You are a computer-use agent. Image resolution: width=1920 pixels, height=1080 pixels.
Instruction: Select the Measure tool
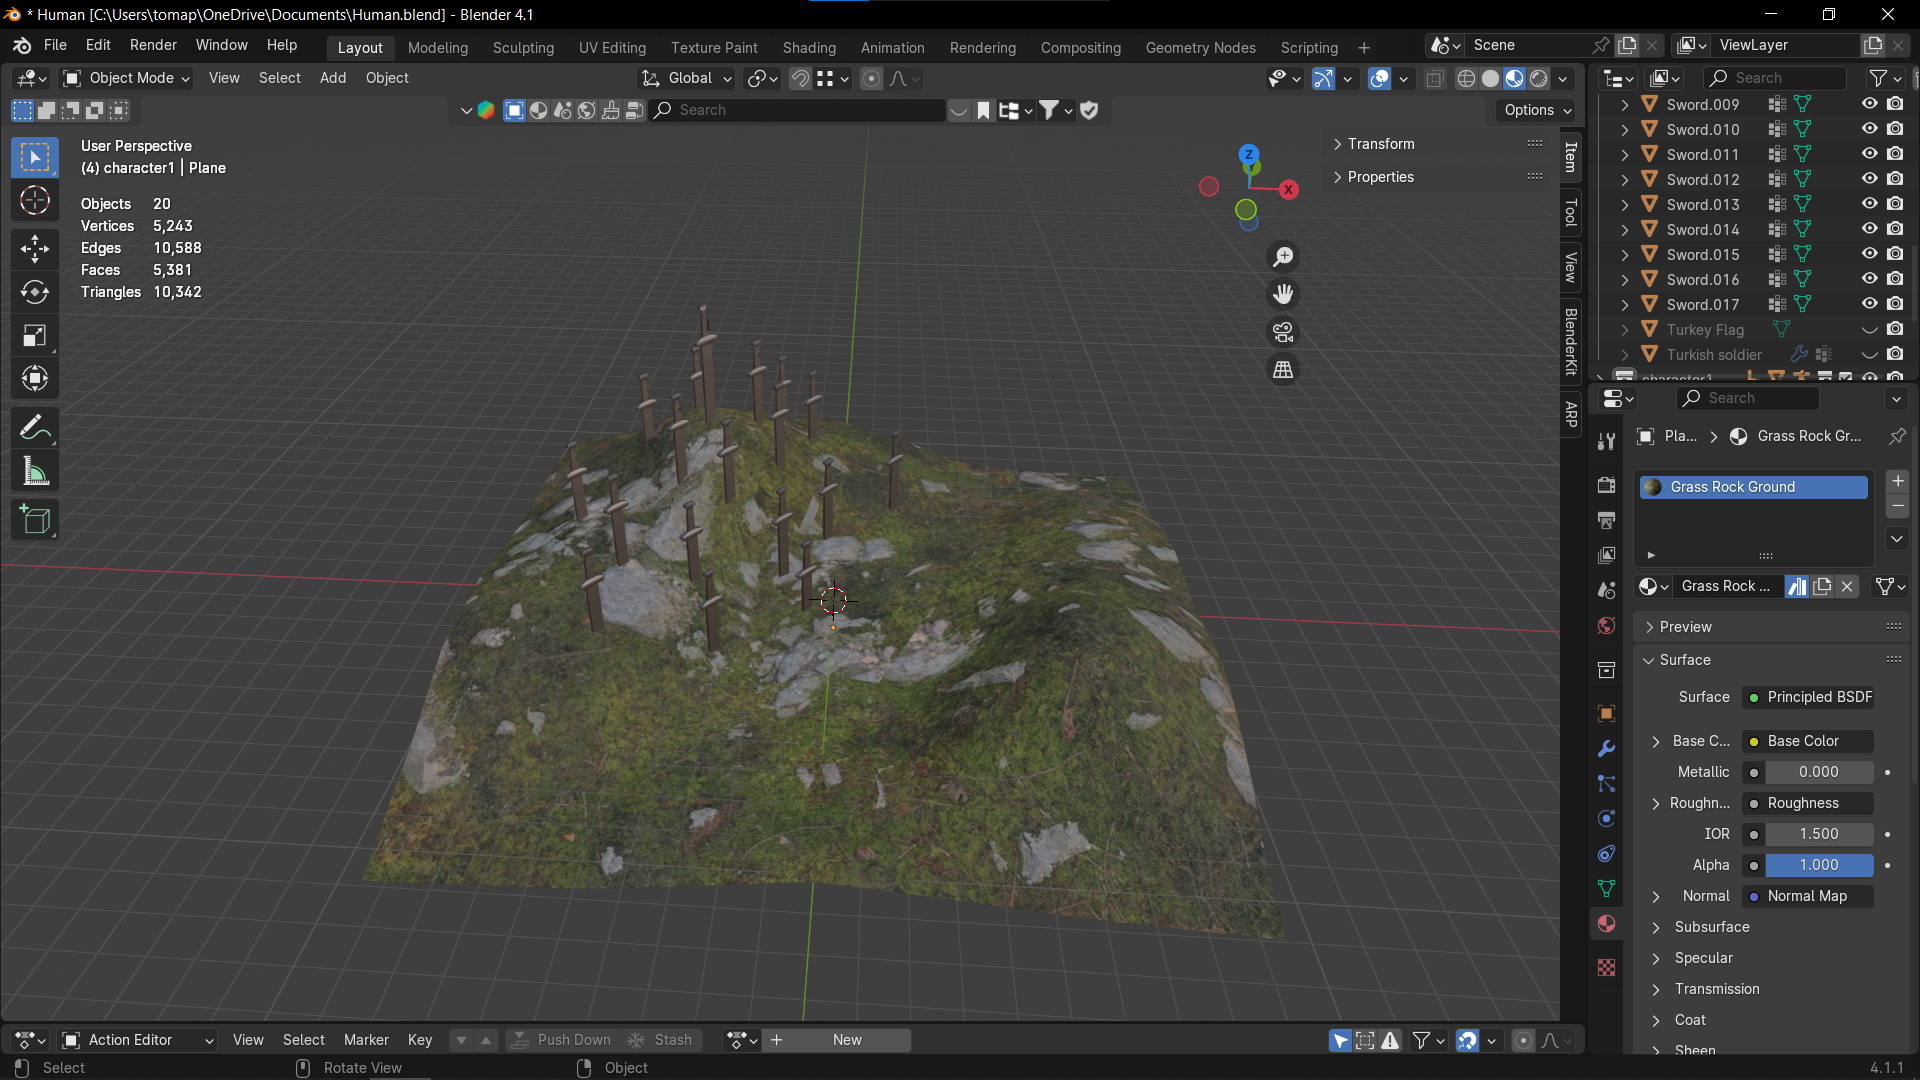click(x=35, y=472)
